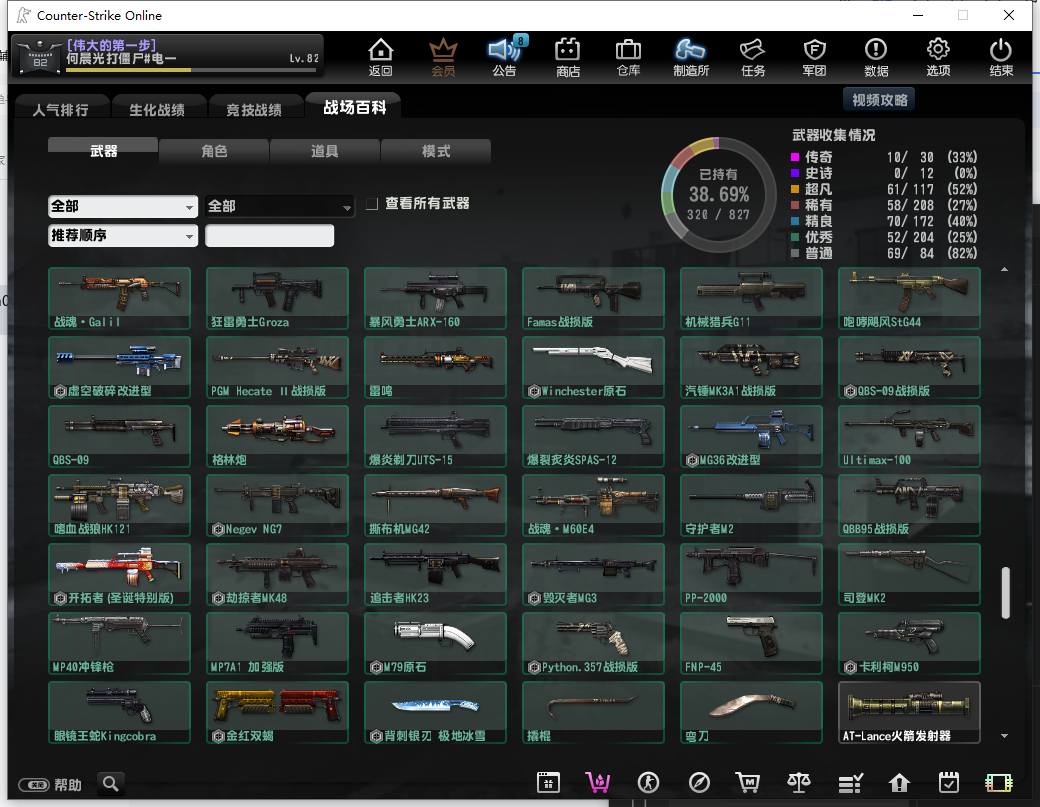
Task: Switch to the 生化战绩 tab
Action: click(x=157, y=109)
